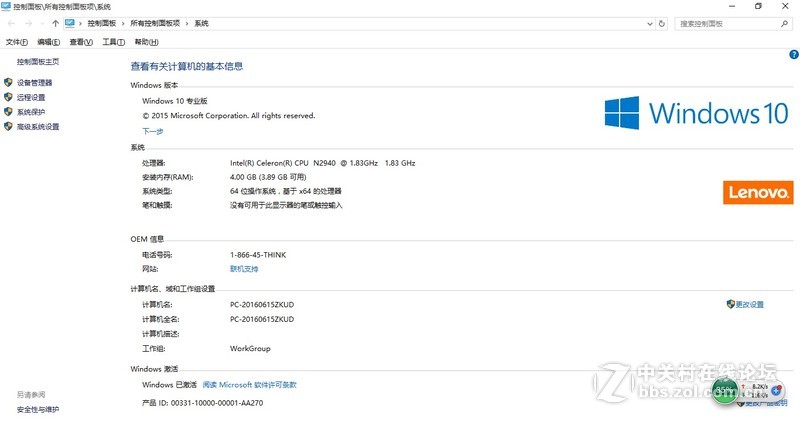This screenshot has height=426, width=800.
Task: Open 高级系统设置 from sidebar
Action: pyautogui.click(x=38, y=127)
